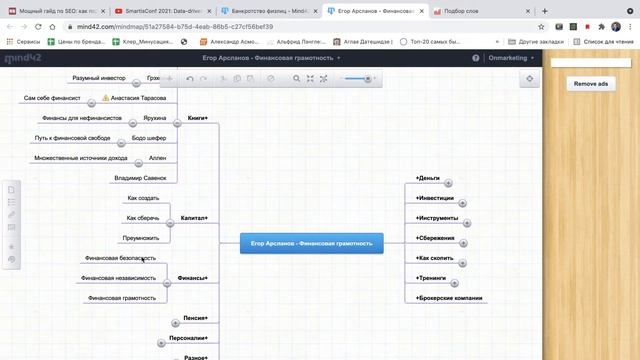
Task: Switch to the Подбор слов tab
Action: coord(481,11)
